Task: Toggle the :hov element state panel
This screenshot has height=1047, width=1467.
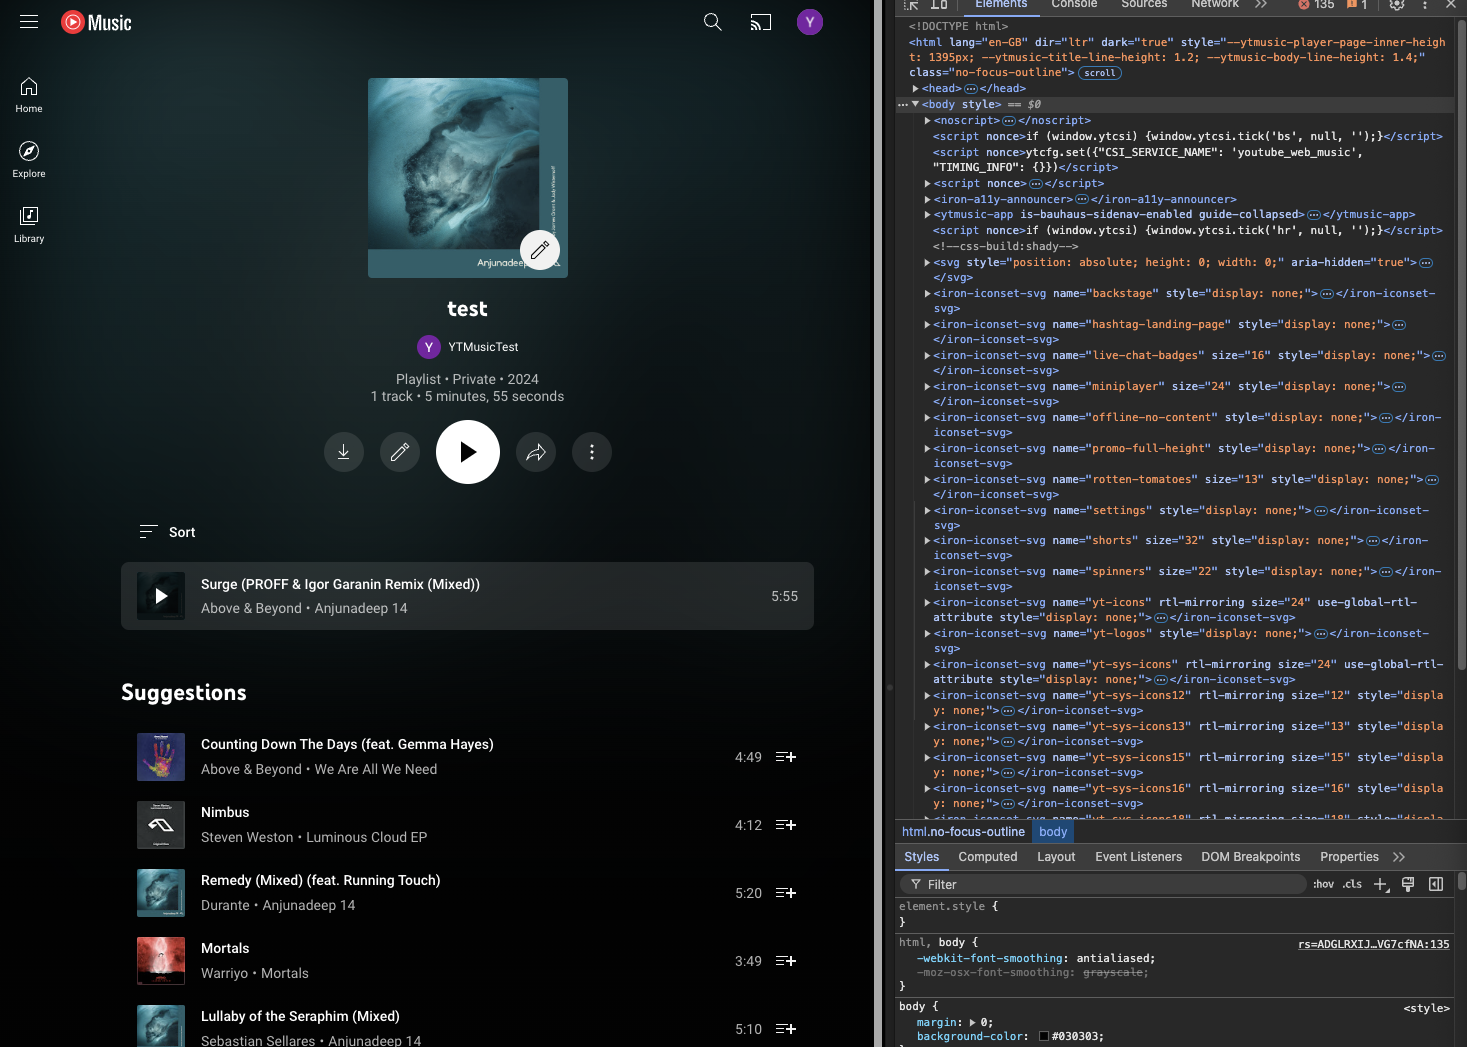Action: point(1323,884)
